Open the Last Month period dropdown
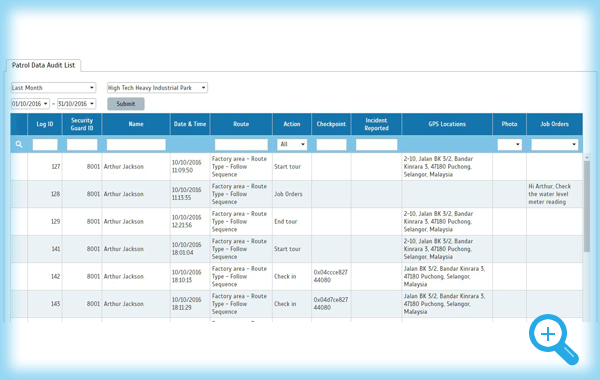This screenshot has height=380, width=600. [x=53, y=88]
